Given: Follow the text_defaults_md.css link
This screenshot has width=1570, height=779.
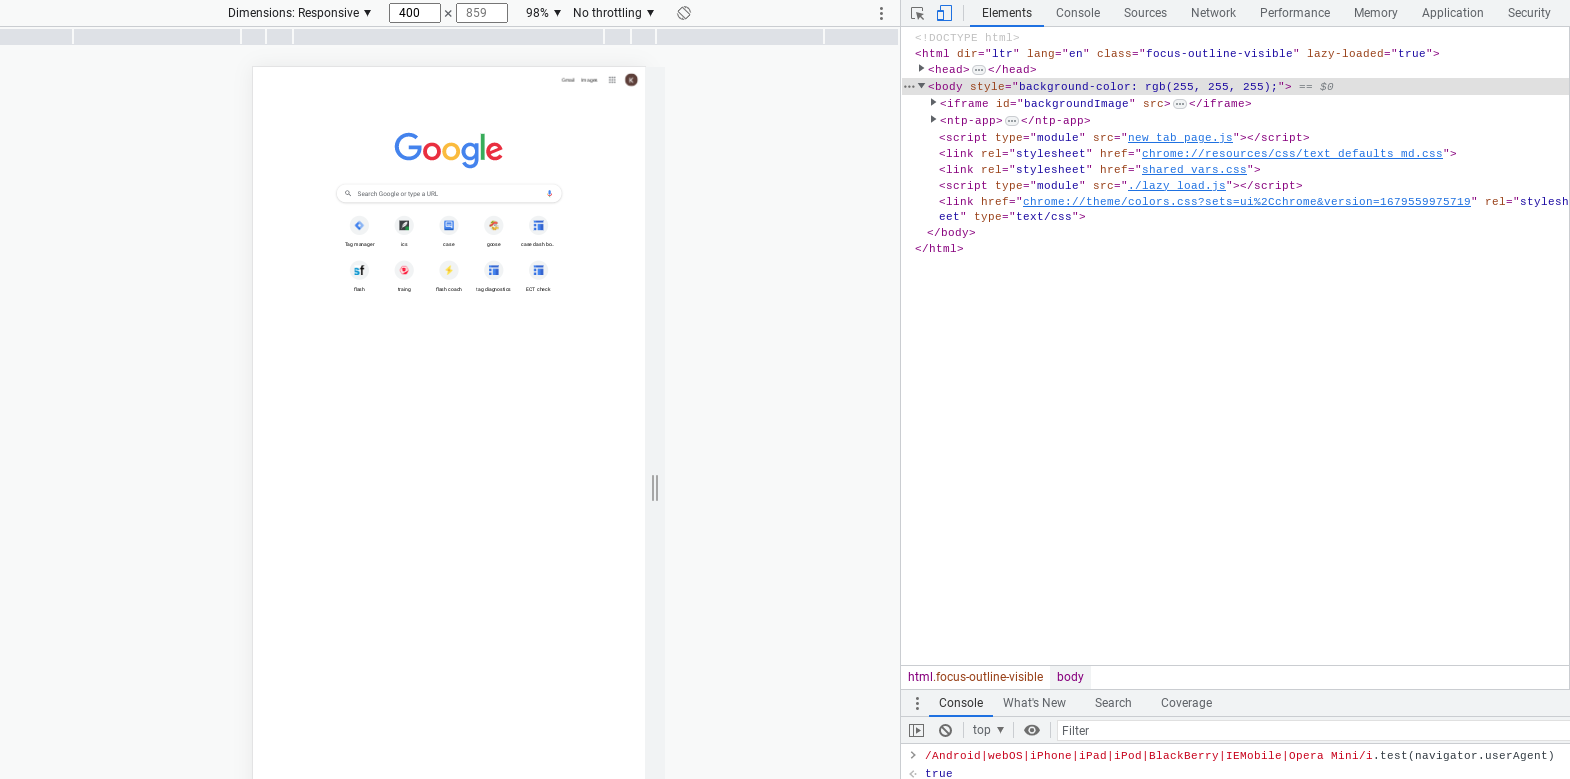Looking at the screenshot, I should [x=1292, y=154].
